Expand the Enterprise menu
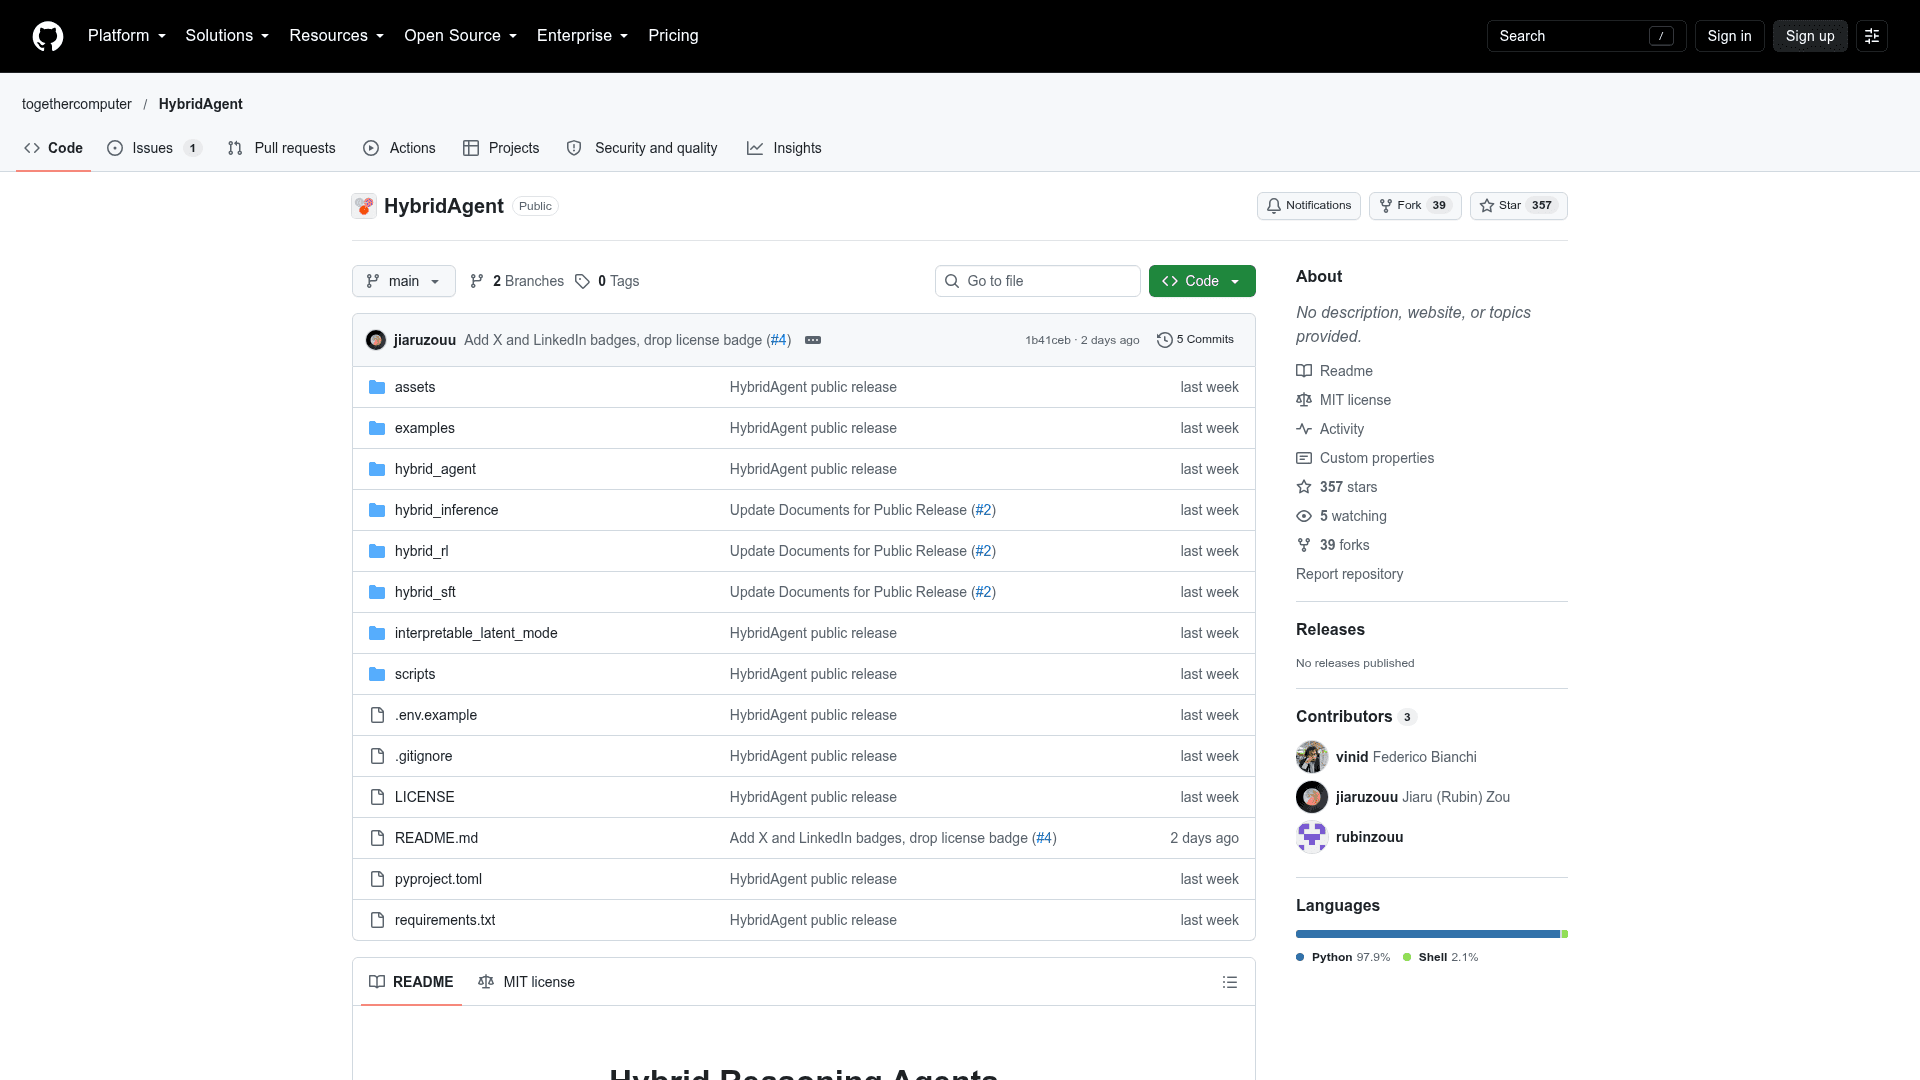The image size is (1920, 1080). pyautogui.click(x=583, y=36)
